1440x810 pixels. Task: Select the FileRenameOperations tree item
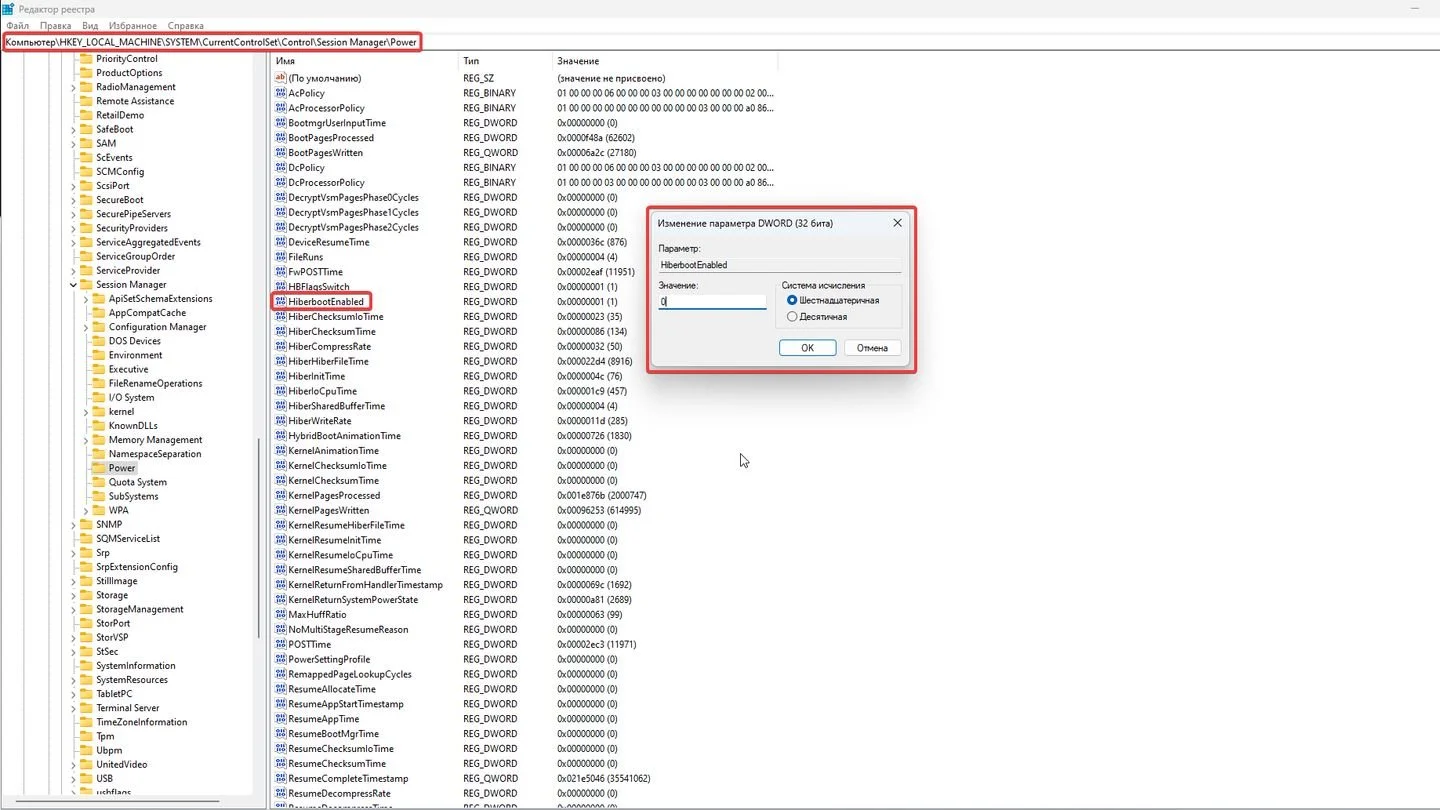tap(155, 383)
